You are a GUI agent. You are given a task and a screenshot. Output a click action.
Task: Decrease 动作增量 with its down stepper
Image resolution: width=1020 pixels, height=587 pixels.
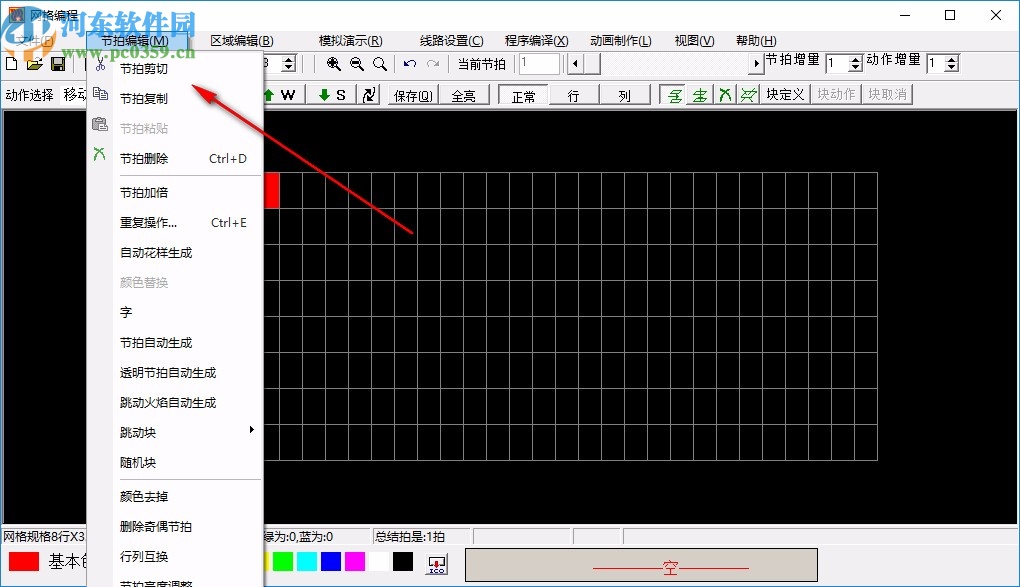coord(952,68)
